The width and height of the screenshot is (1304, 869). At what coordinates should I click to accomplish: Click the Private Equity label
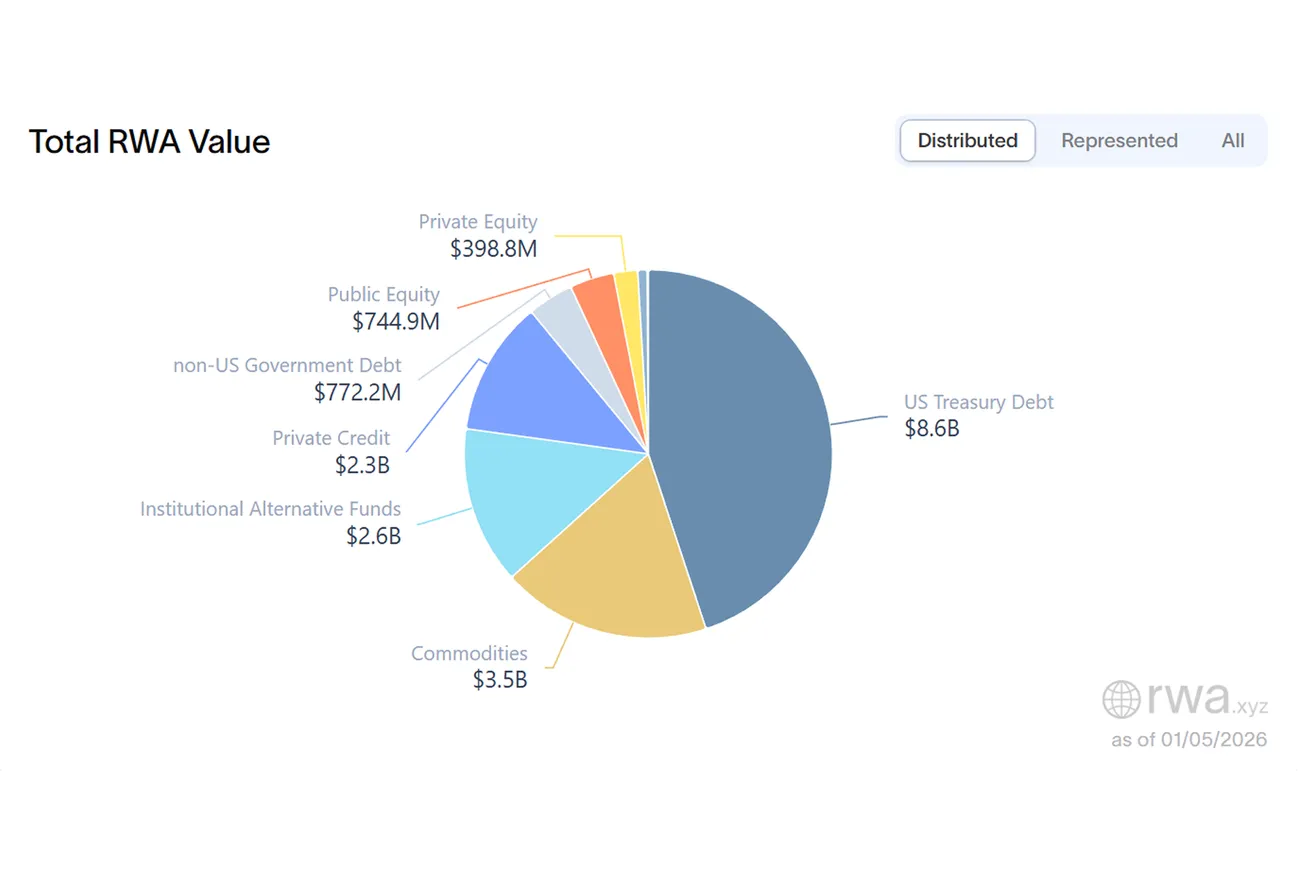477,222
